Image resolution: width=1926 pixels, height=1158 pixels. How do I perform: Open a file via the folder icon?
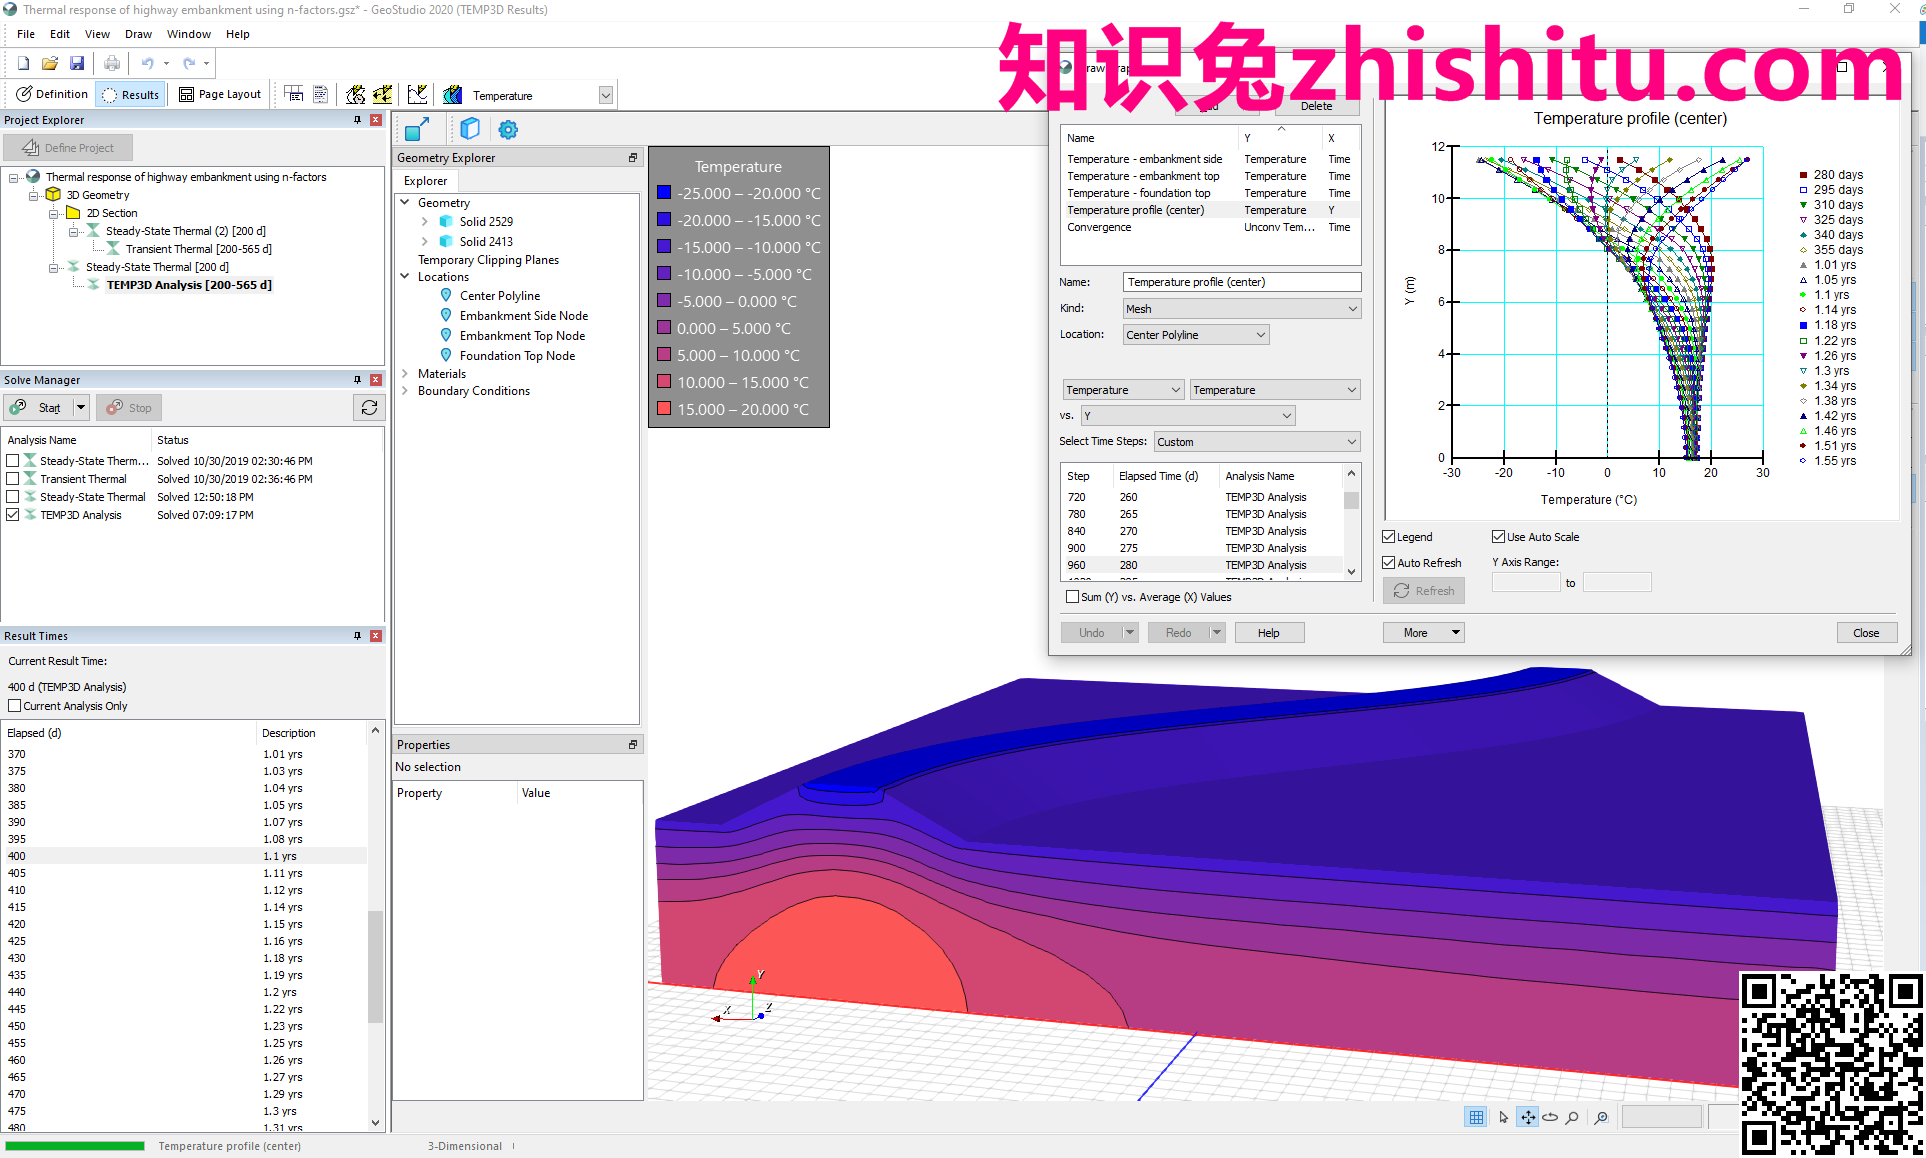(50, 63)
